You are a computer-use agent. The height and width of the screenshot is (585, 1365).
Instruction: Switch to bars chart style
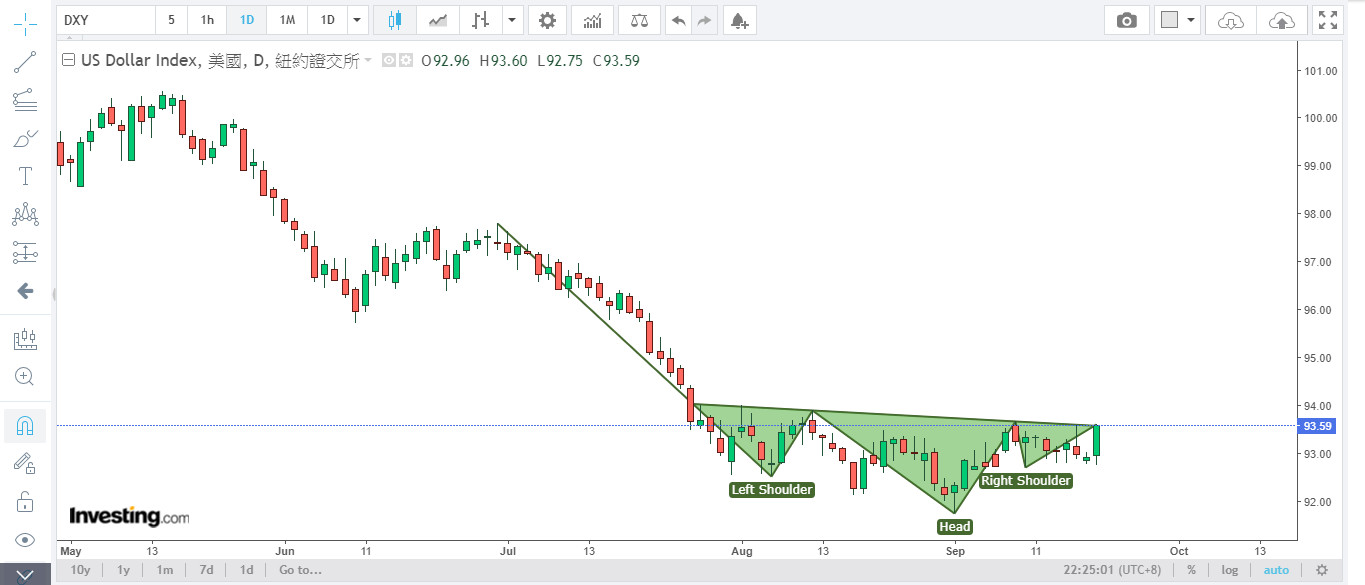[x=481, y=20]
